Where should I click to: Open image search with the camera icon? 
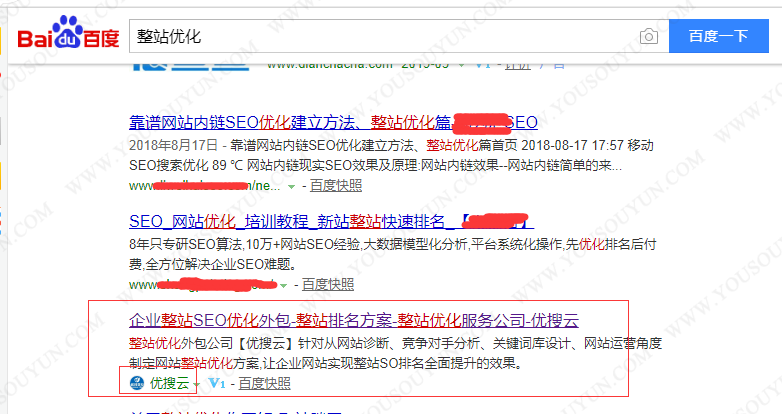click(648, 36)
